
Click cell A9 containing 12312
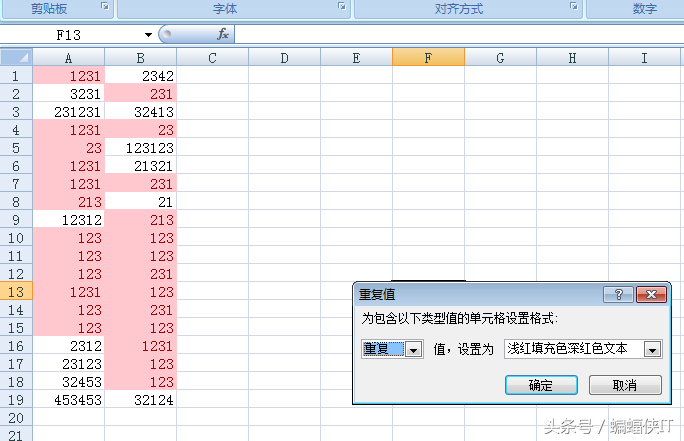pos(68,219)
